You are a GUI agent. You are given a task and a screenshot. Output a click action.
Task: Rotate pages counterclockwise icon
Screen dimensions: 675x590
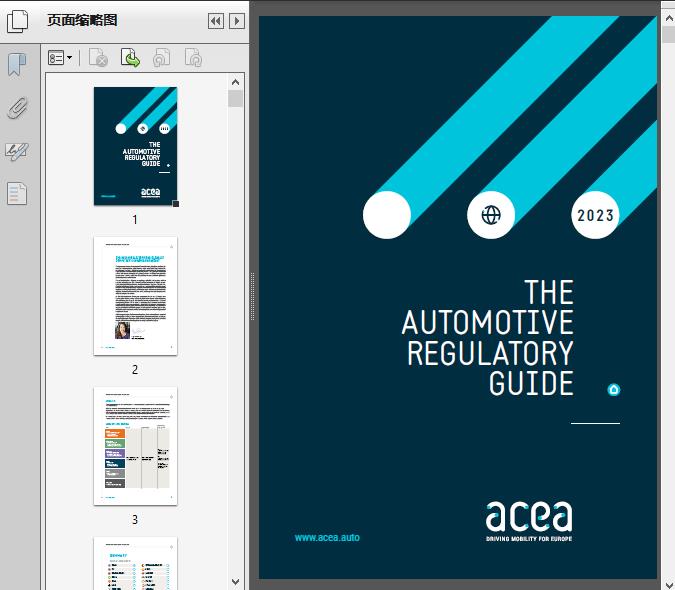pyautogui.click(x=161, y=58)
